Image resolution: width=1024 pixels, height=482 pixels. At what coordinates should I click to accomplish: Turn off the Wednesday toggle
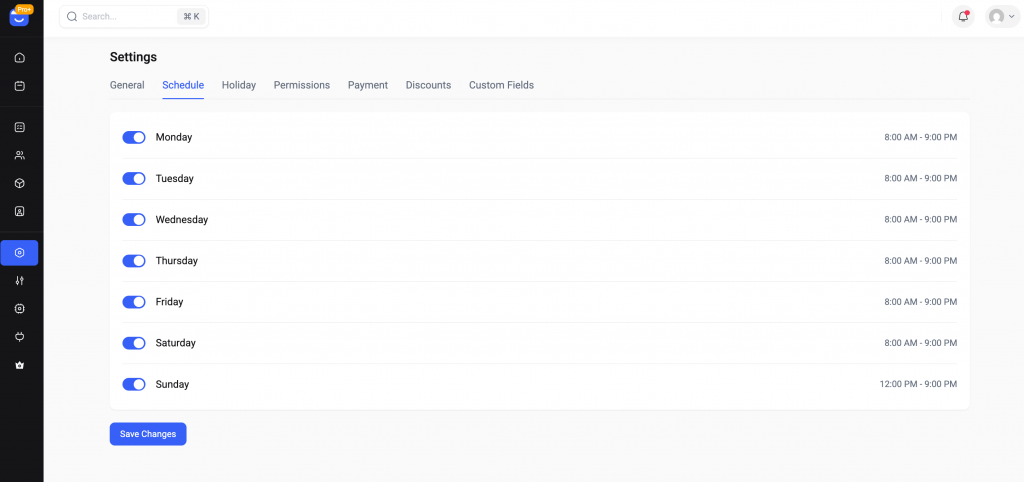coord(134,219)
